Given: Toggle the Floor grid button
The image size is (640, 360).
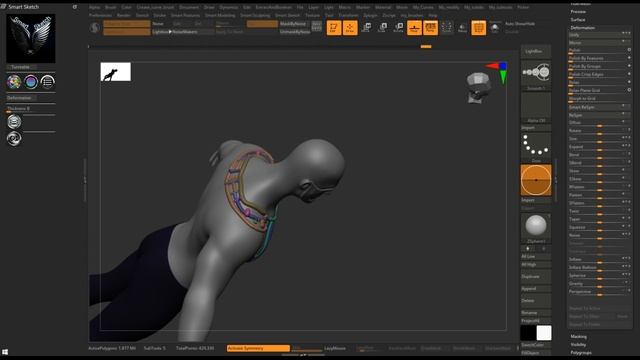Looking at the screenshot, I should coord(414,28).
